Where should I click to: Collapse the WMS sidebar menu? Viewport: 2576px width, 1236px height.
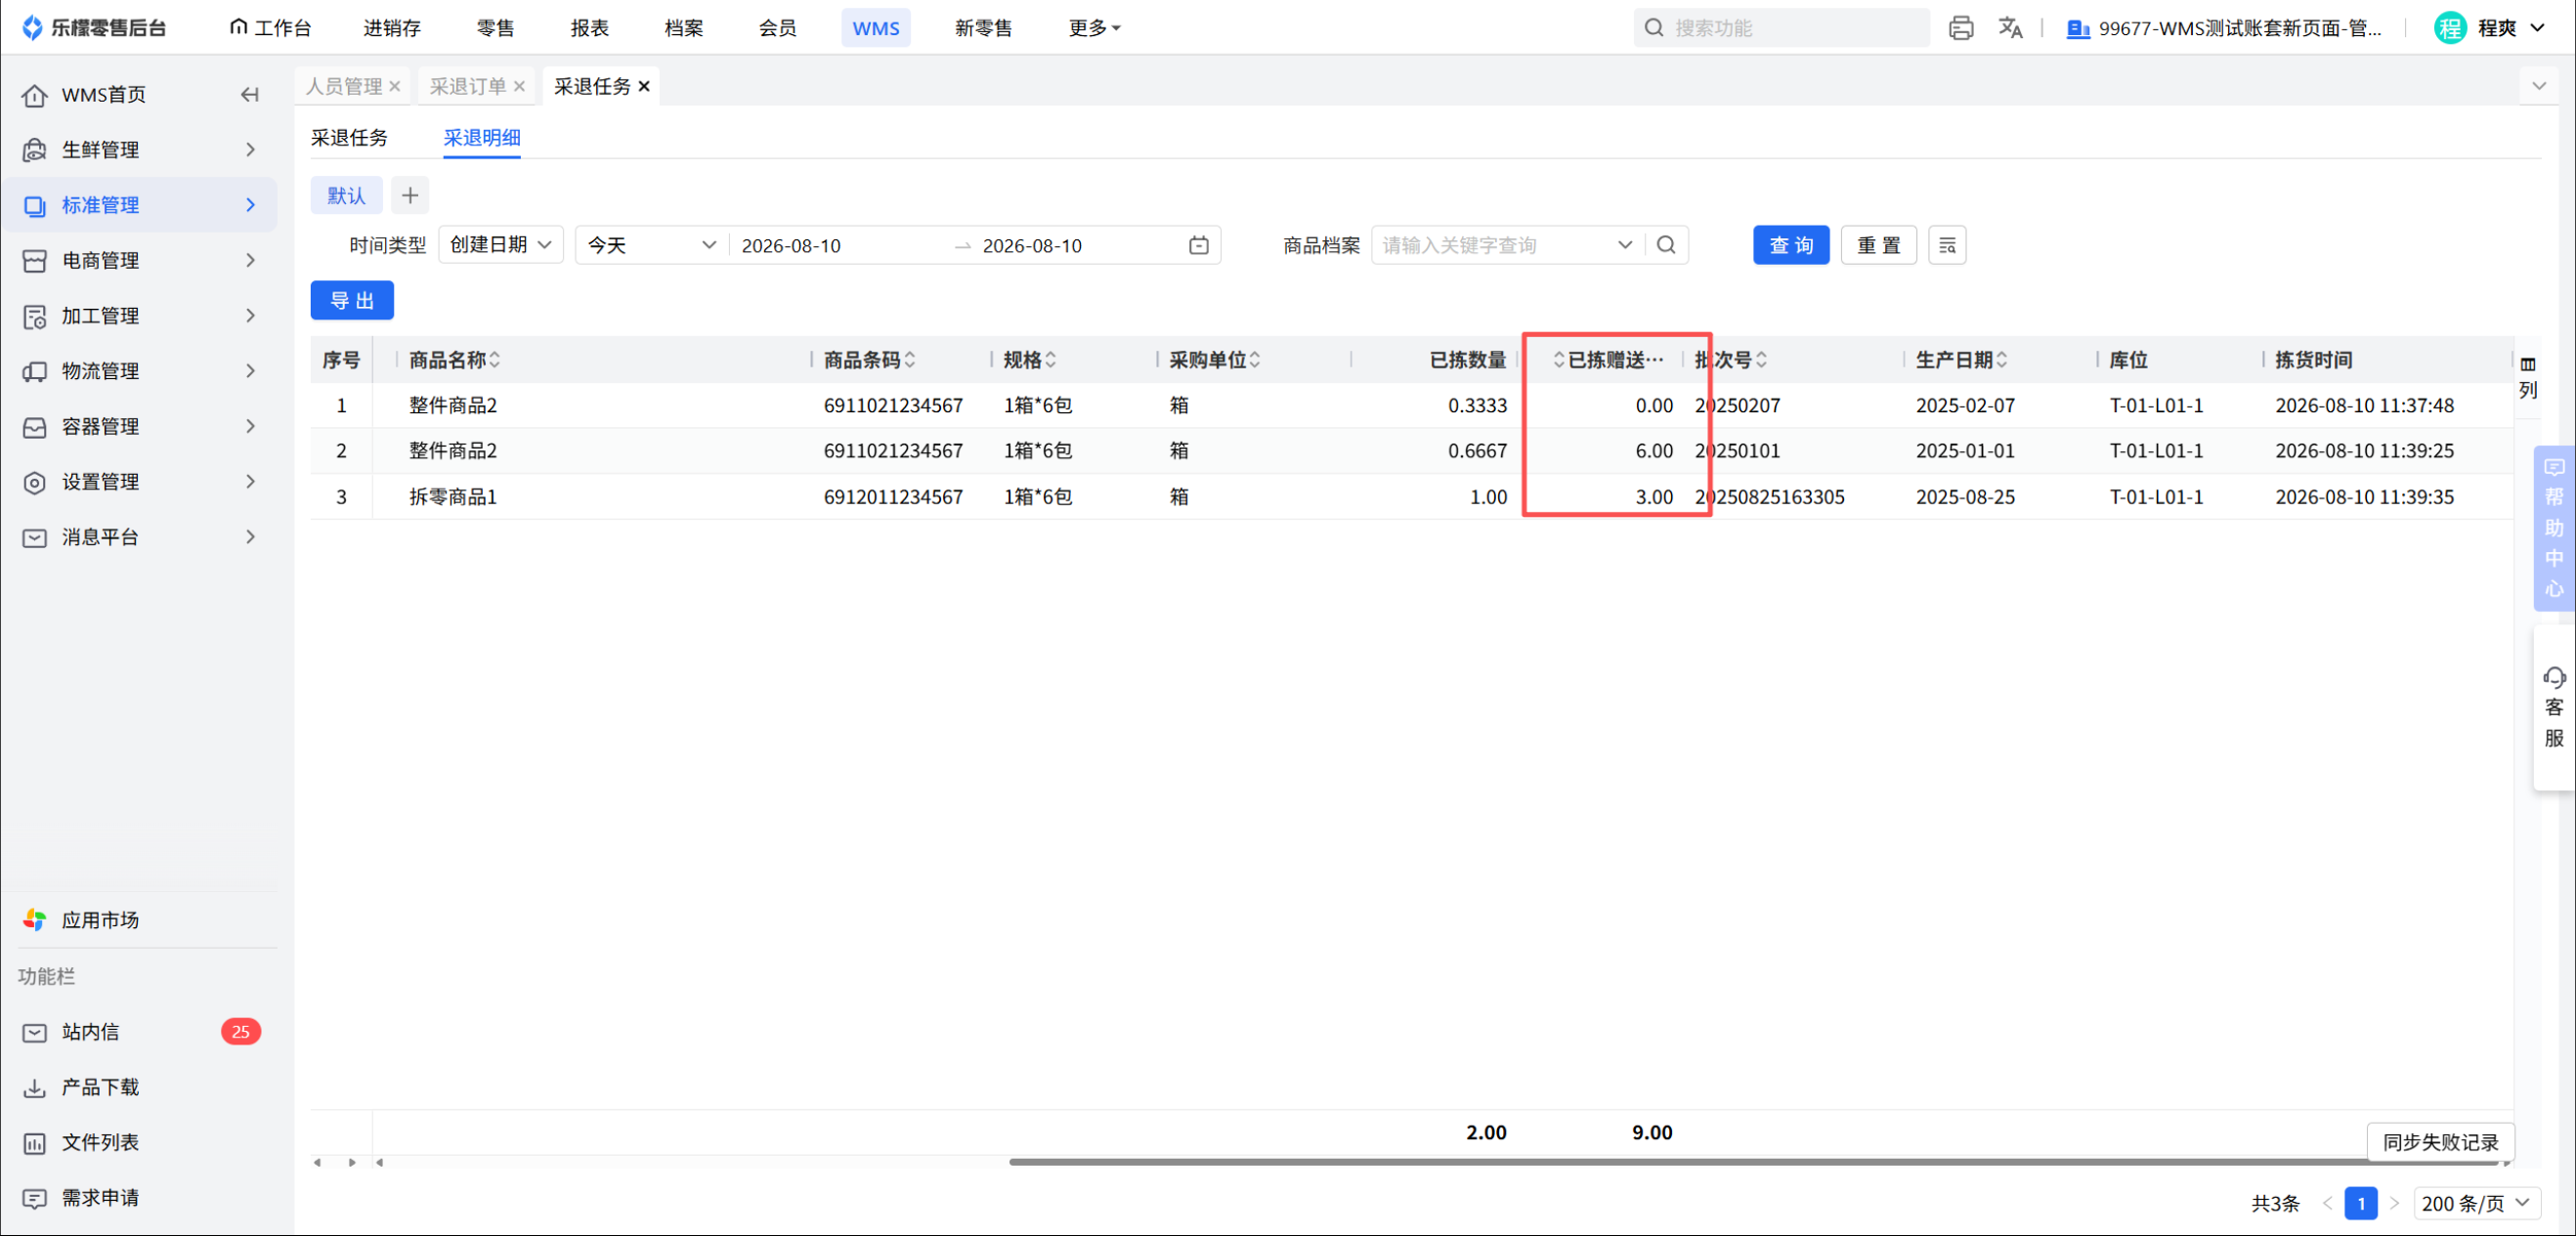coord(250,95)
